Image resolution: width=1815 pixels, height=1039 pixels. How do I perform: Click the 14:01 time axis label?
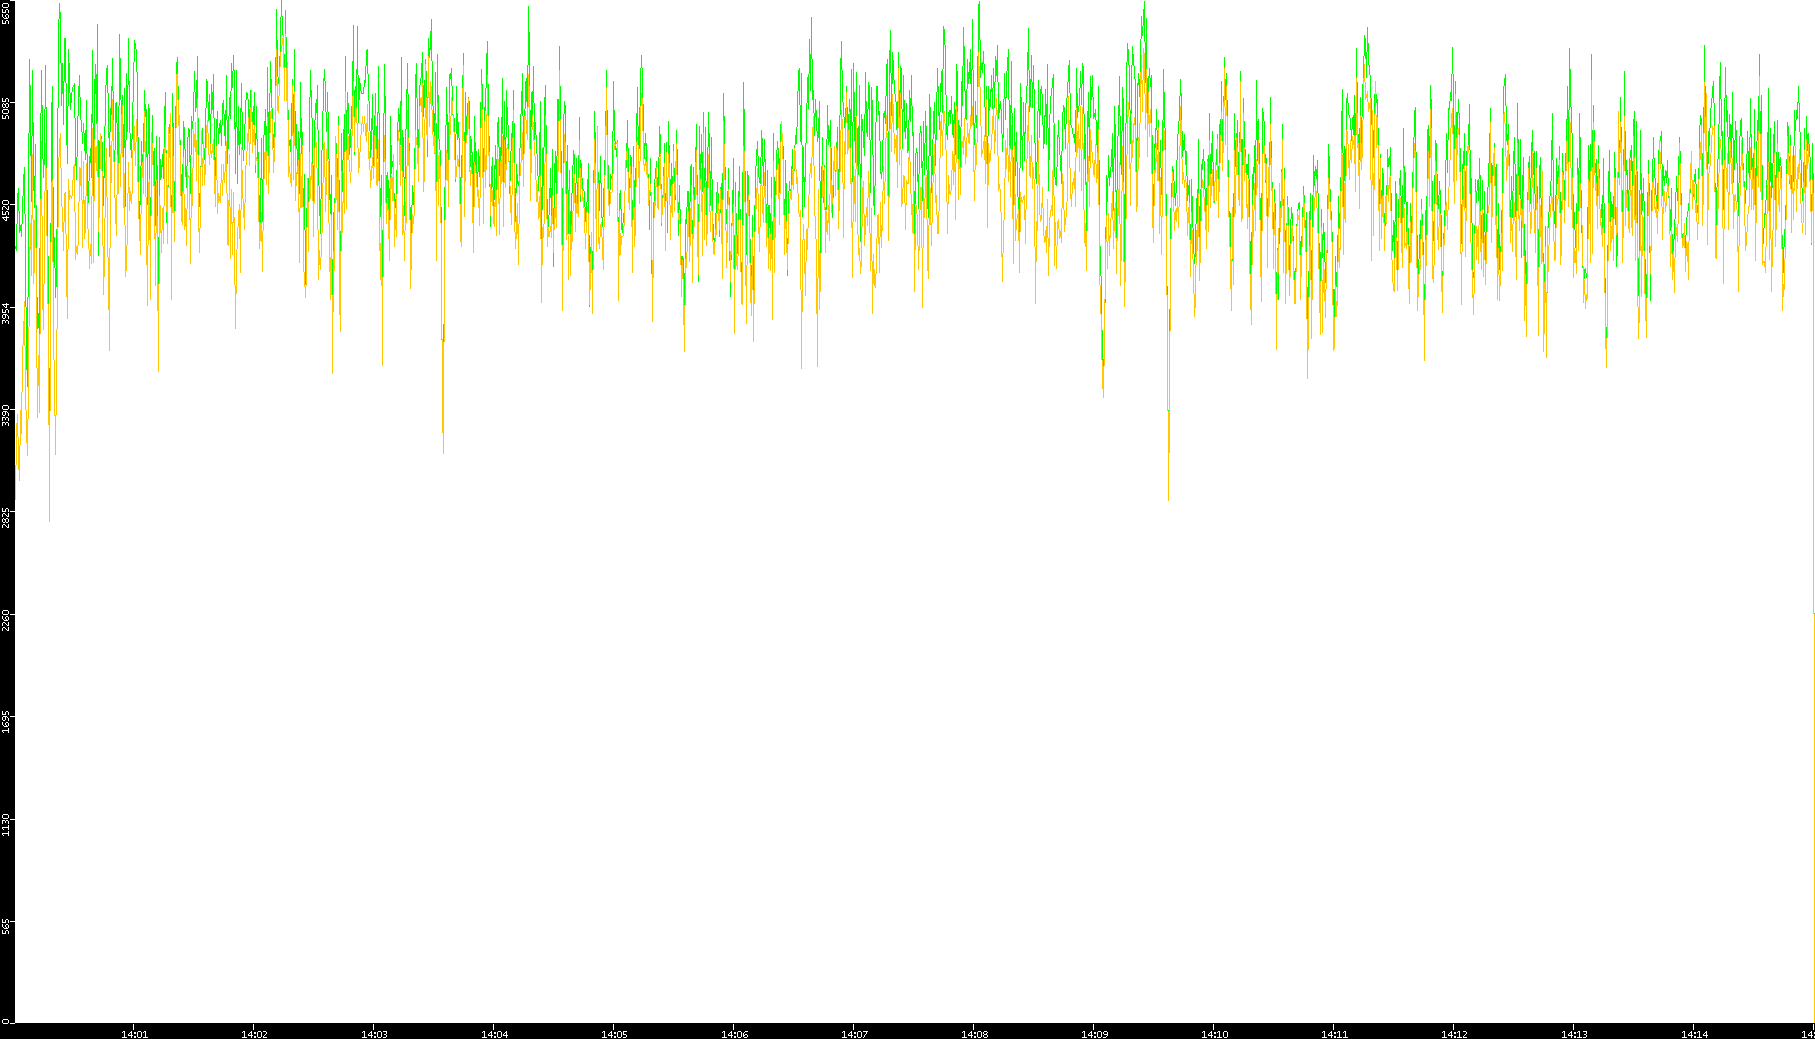click(x=134, y=1034)
